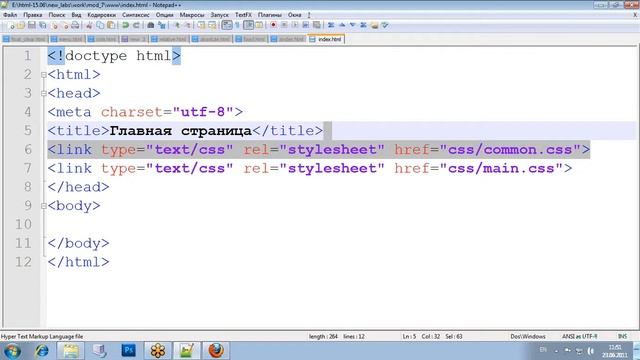Collapse the <html> block fold marker
The height and width of the screenshot is (360, 640).
click(44, 75)
